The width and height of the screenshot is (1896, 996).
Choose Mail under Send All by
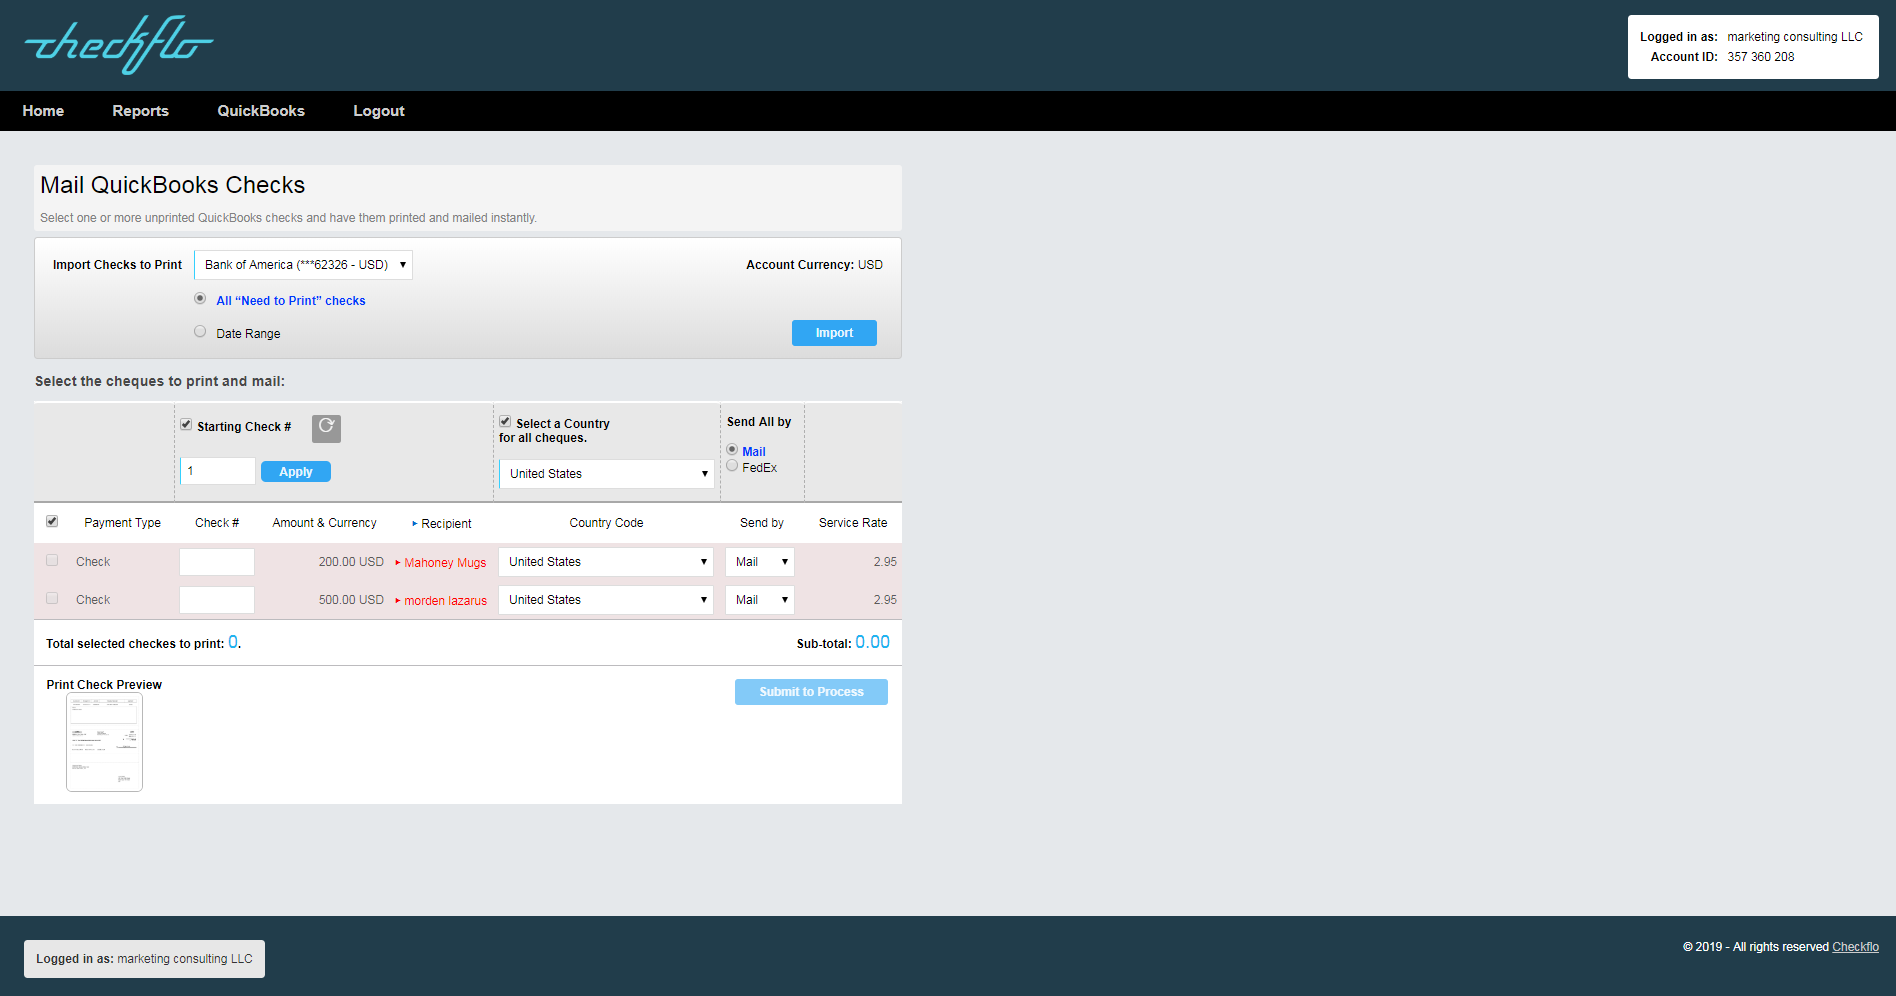(x=732, y=450)
